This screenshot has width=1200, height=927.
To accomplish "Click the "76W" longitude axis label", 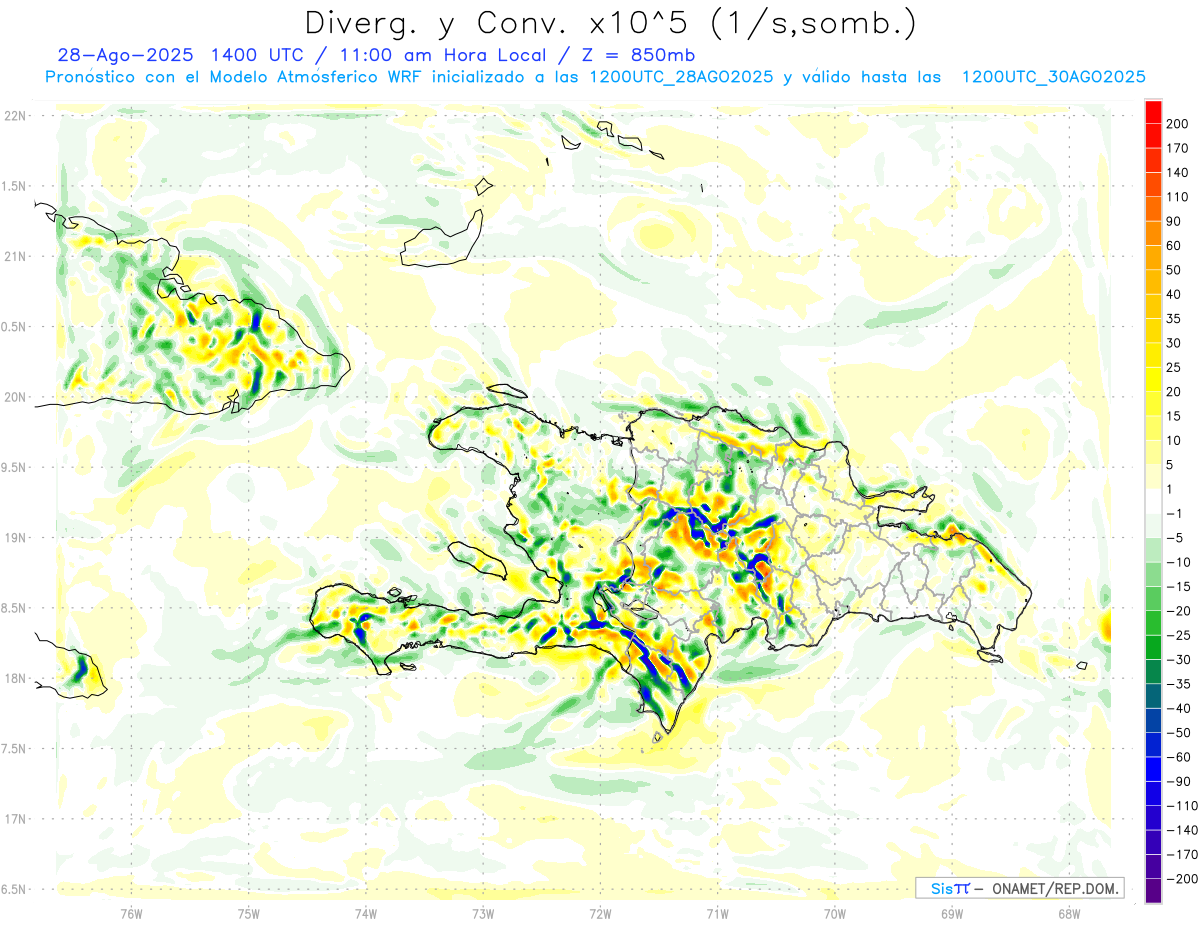I will [131, 913].
